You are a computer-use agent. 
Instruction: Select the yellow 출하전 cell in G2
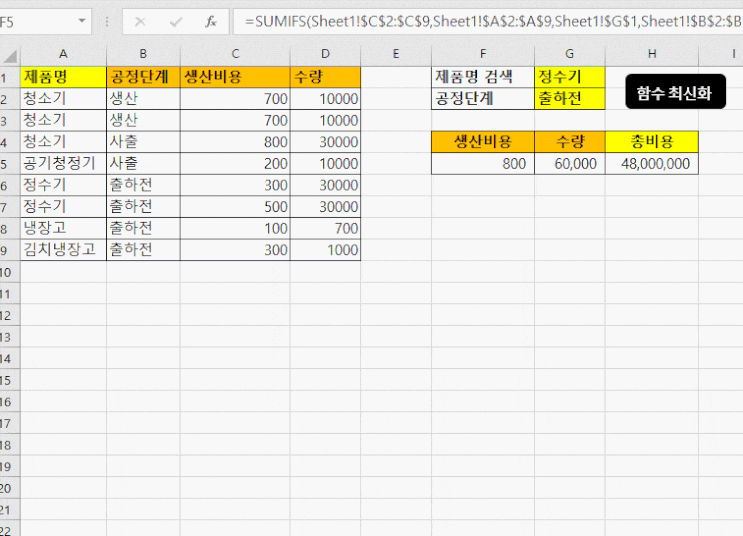pyautogui.click(x=570, y=99)
